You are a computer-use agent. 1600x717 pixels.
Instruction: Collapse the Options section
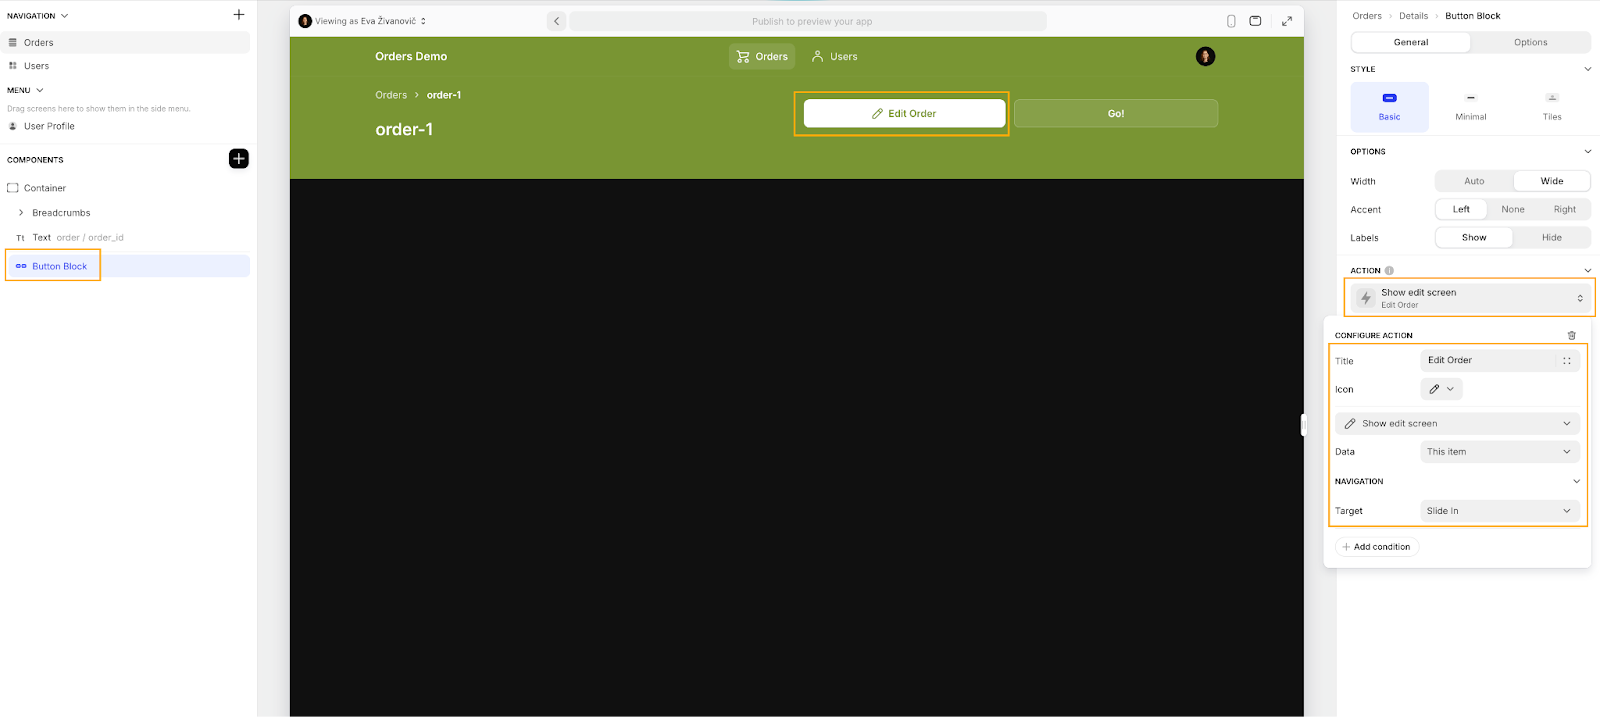(1587, 152)
